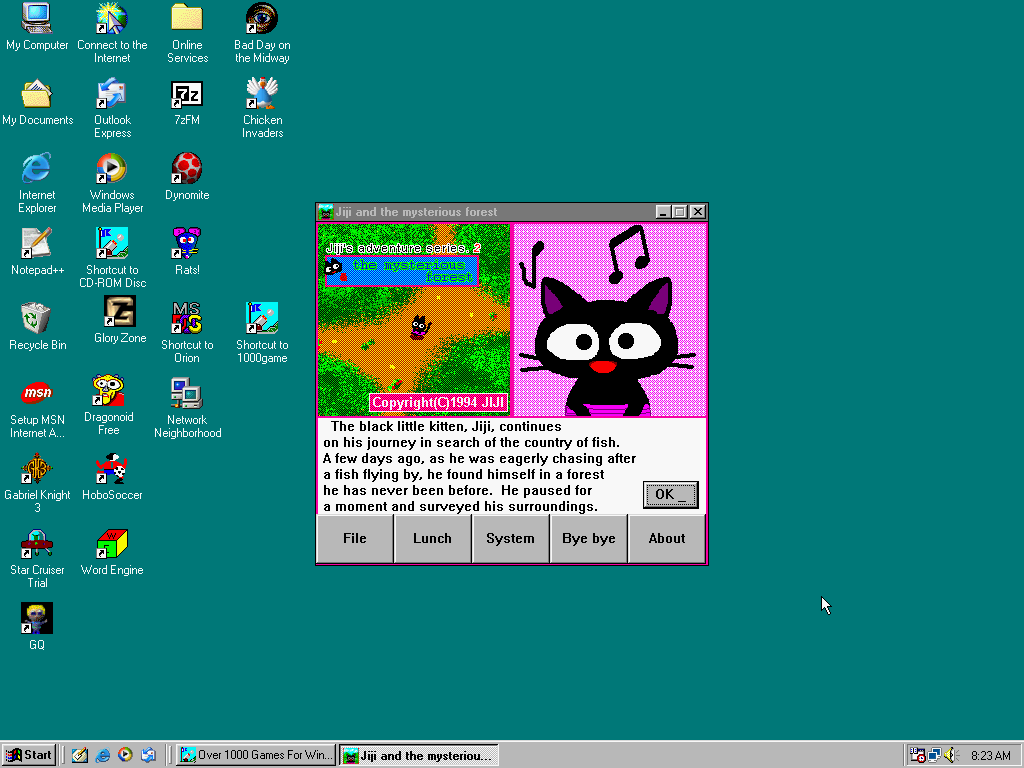Open the File menu in Jiji game
This screenshot has height=768, width=1024.
[355, 538]
